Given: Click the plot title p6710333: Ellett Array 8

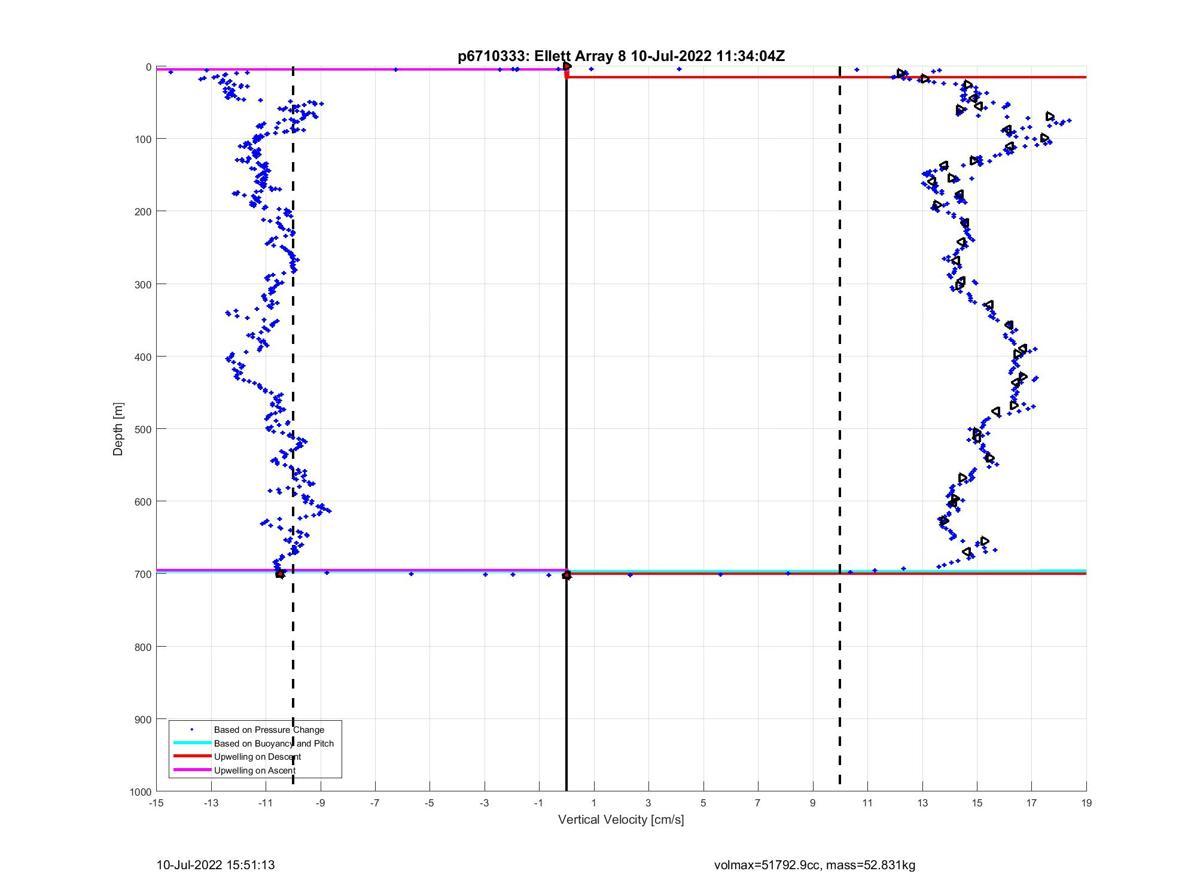Looking at the screenshot, I should pyautogui.click(x=621, y=56).
